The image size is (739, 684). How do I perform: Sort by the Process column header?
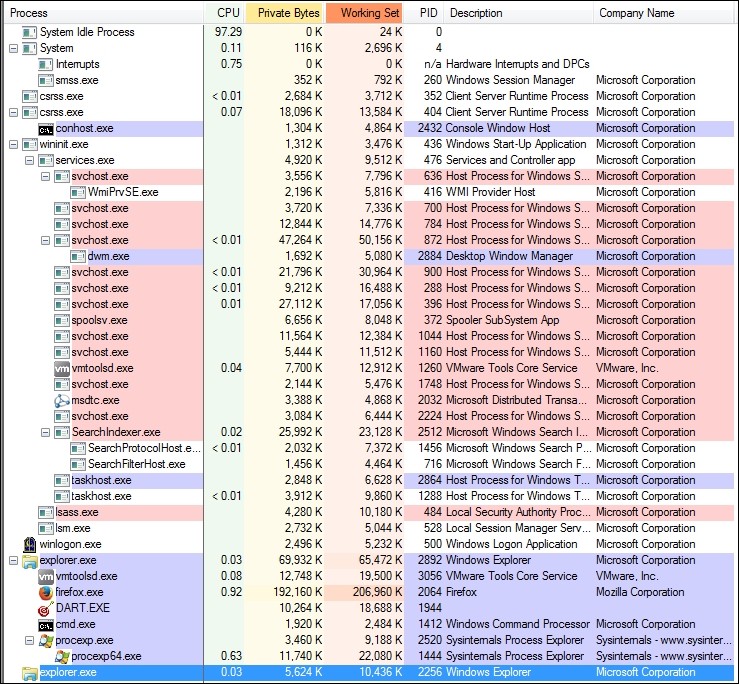coord(104,13)
